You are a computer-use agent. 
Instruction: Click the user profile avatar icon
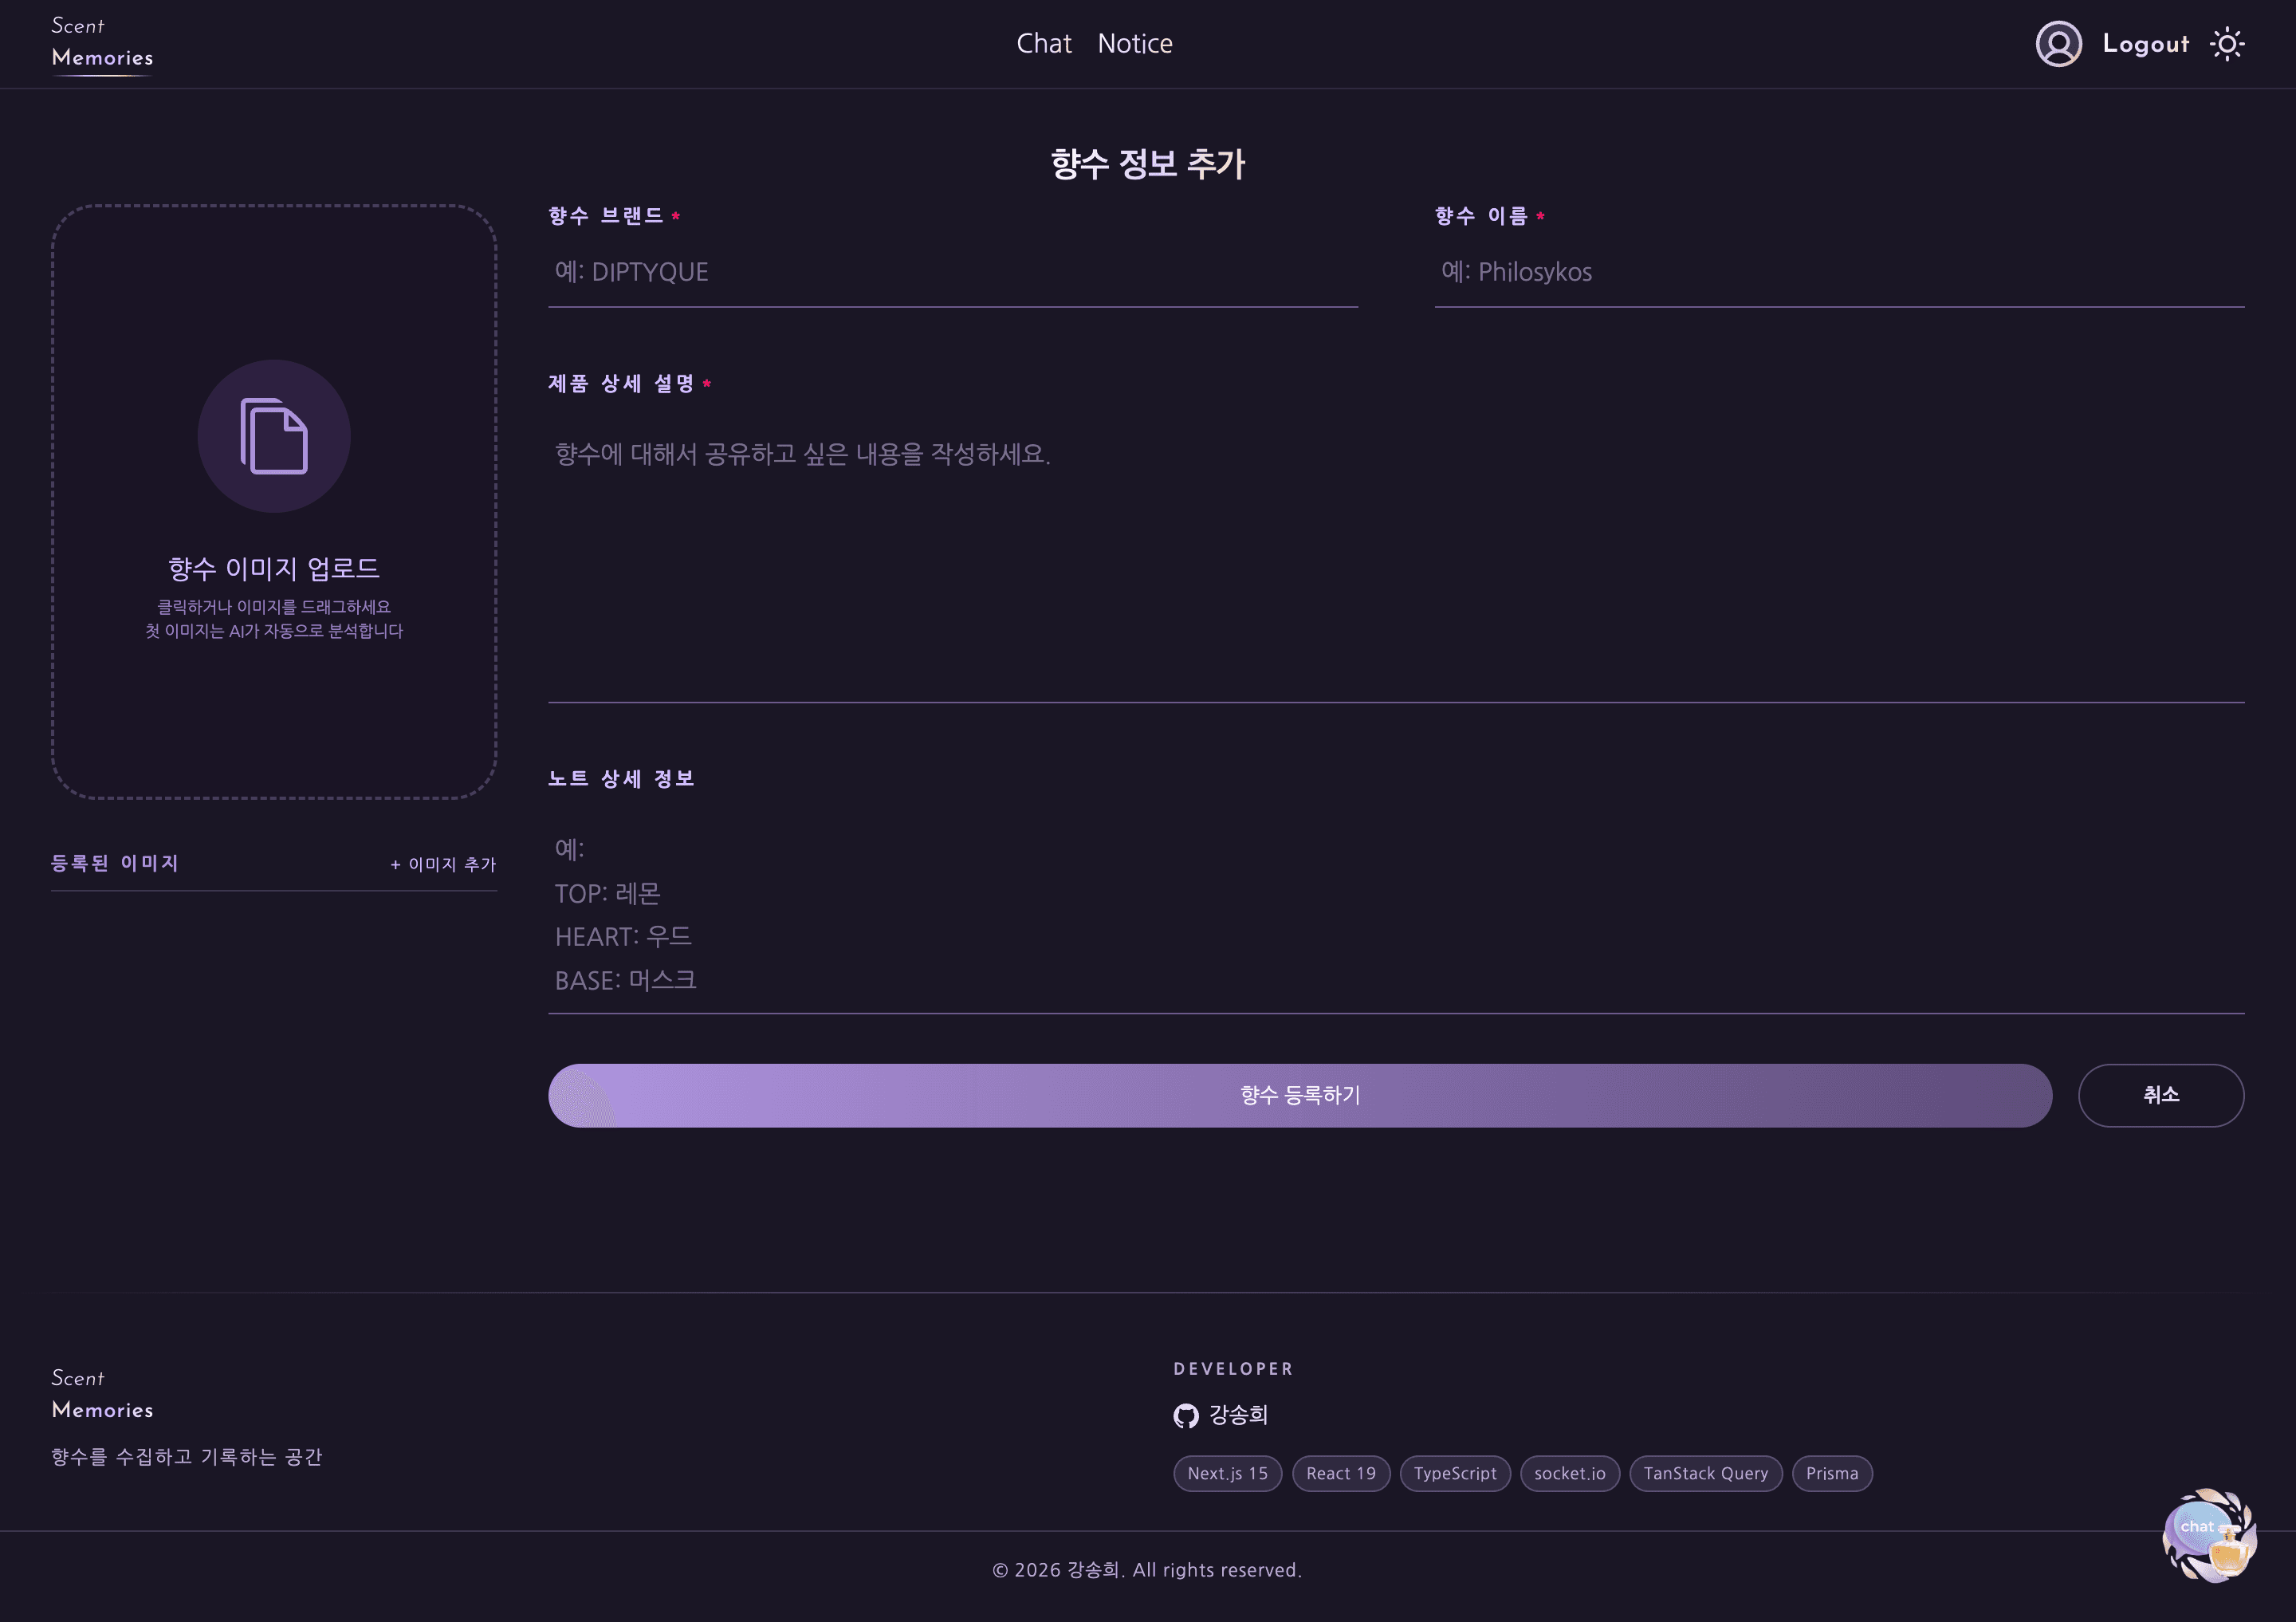(2058, 44)
